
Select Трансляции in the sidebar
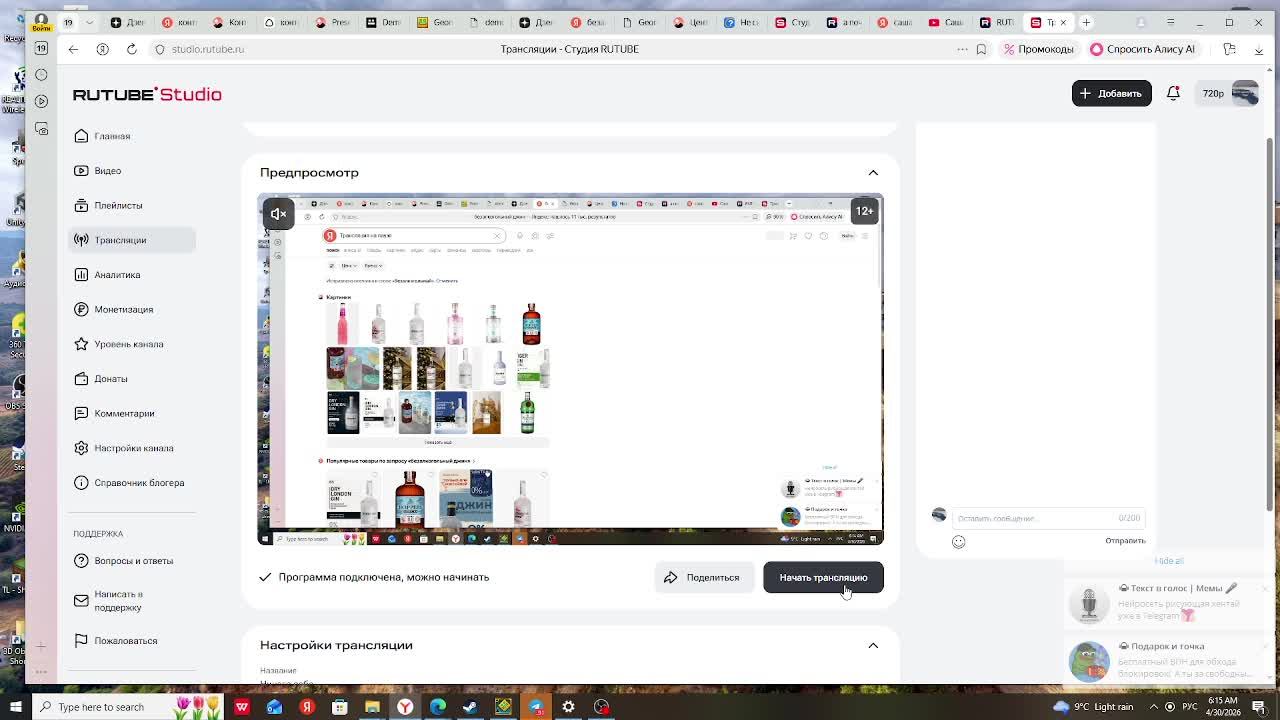[131, 240]
